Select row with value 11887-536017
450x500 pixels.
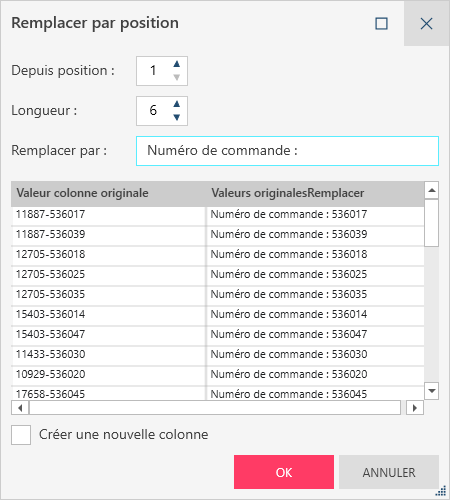pyautogui.click(x=218, y=214)
